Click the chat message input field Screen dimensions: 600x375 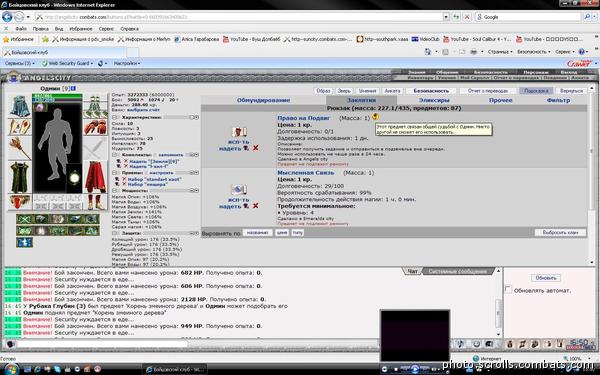(103, 344)
